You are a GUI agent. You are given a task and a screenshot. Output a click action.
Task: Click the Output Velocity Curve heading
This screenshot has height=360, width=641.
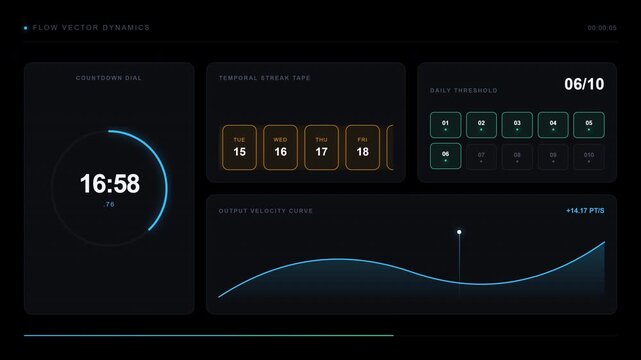pos(266,211)
